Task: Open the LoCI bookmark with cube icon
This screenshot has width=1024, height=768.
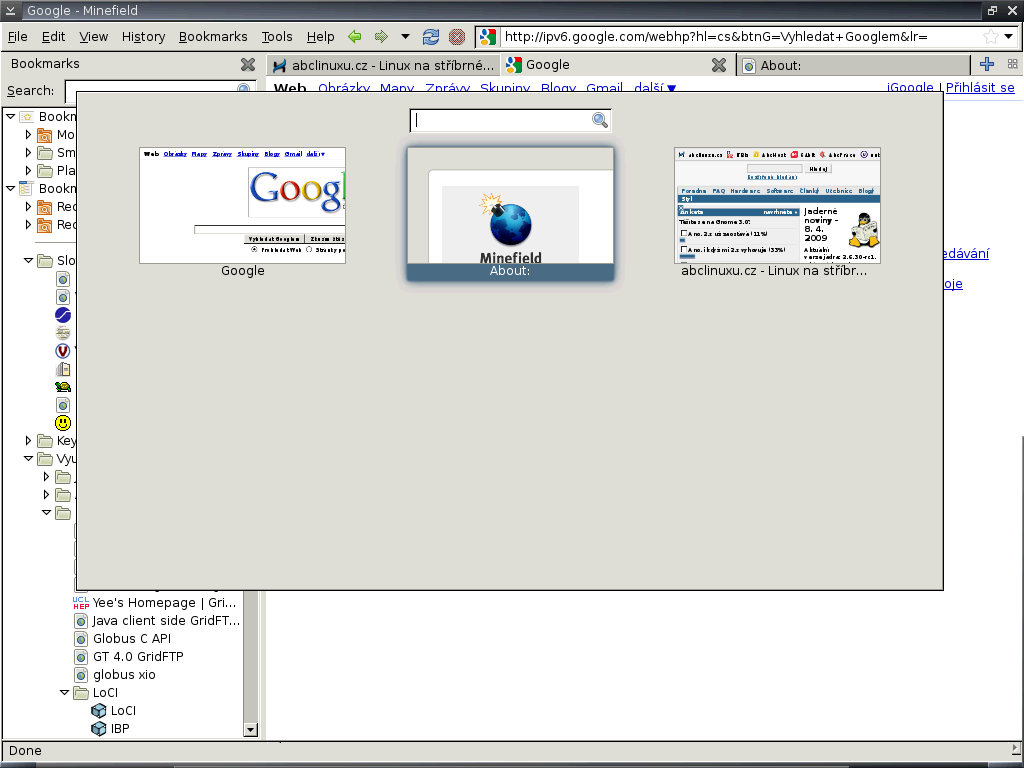Action: 123,711
